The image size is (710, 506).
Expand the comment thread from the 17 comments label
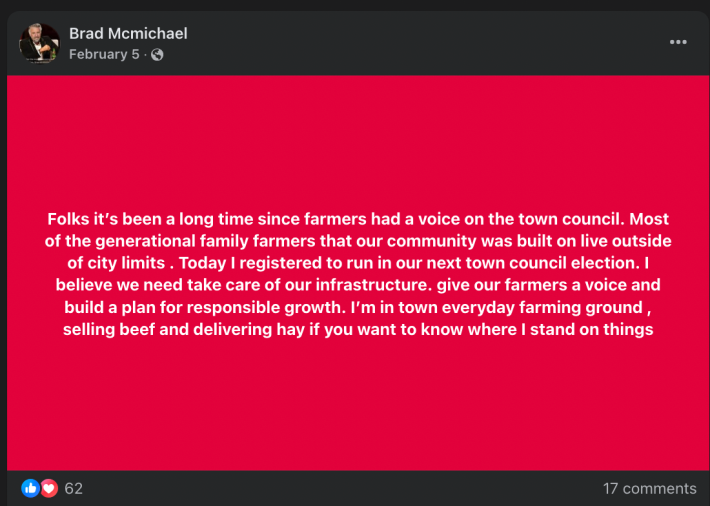pos(649,489)
